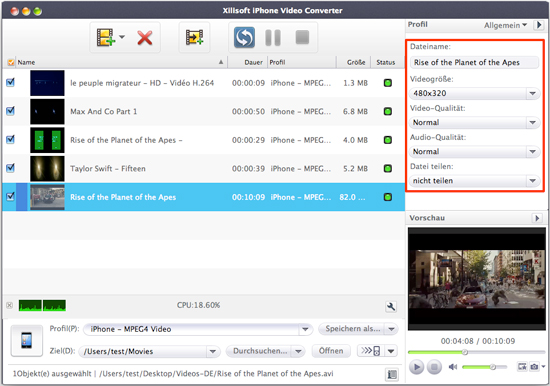
Task: Click the Durchsuchen... browse button
Action: pyautogui.click(x=259, y=351)
